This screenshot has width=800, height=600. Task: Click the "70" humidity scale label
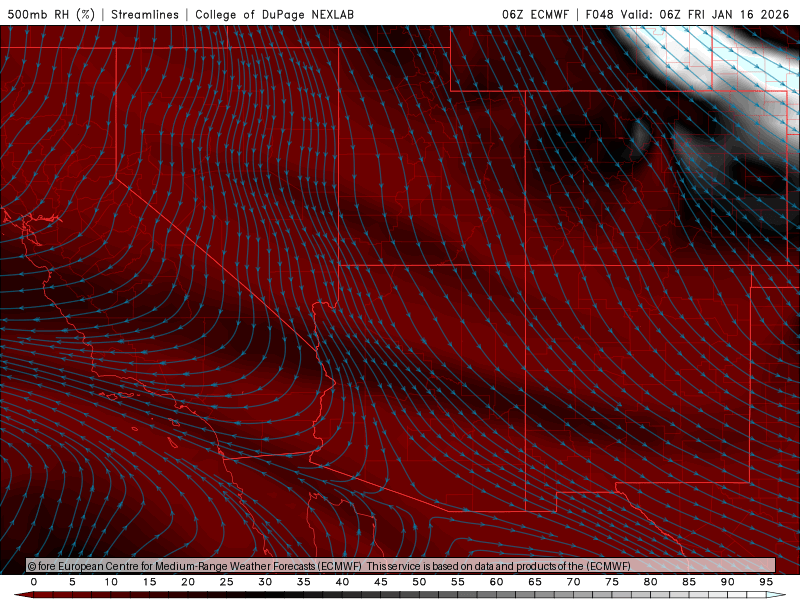click(573, 582)
